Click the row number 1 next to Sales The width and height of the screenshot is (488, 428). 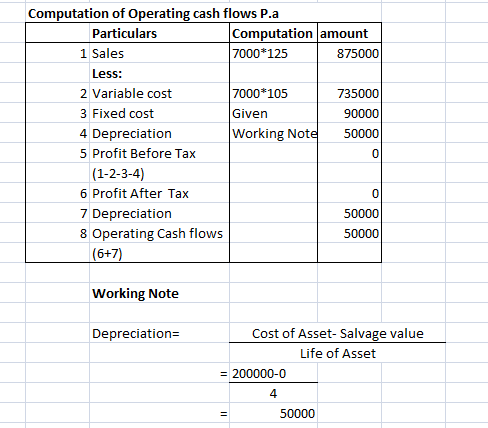tap(83, 53)
